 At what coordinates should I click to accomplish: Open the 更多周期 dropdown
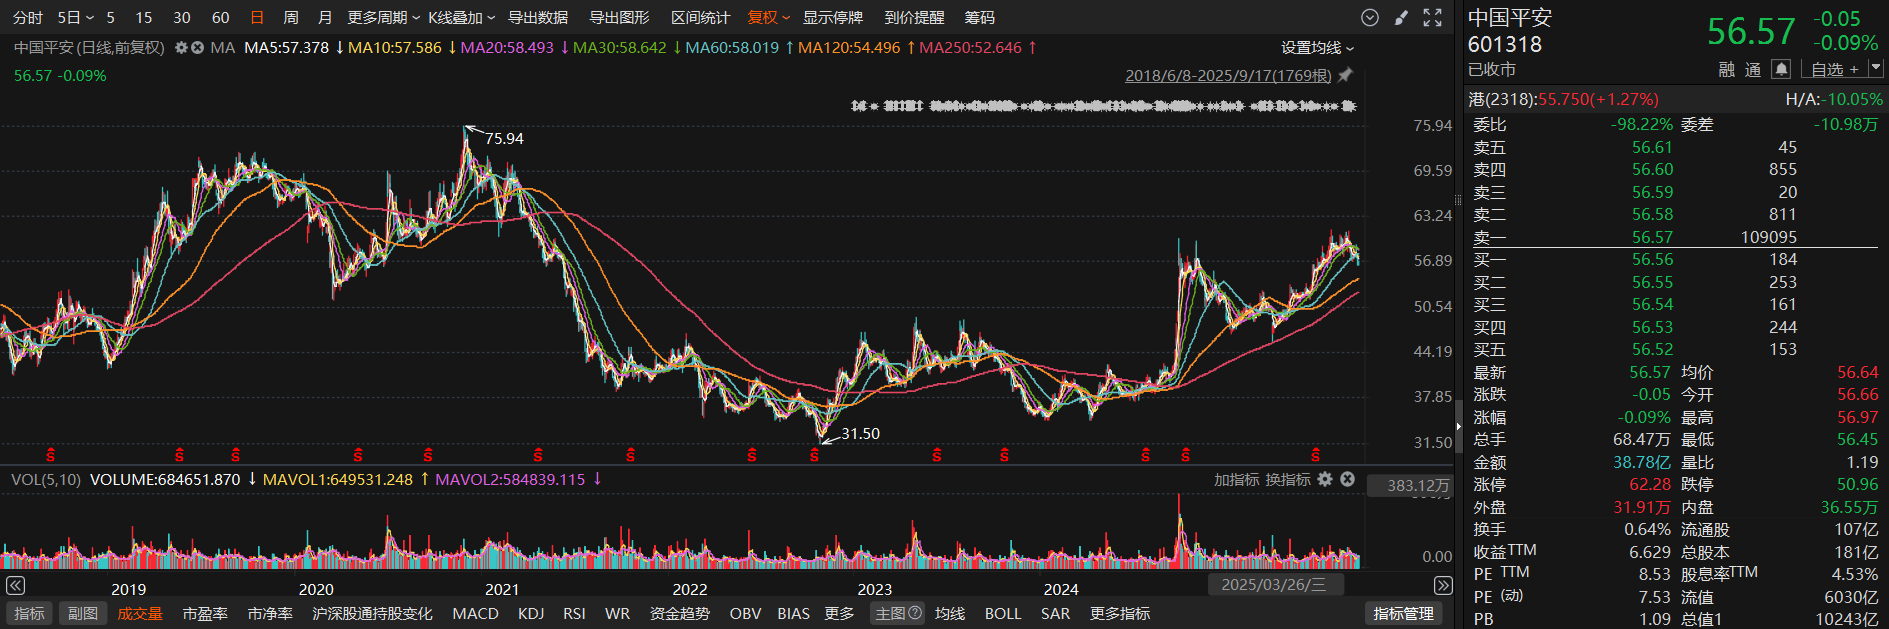(384, 18)
